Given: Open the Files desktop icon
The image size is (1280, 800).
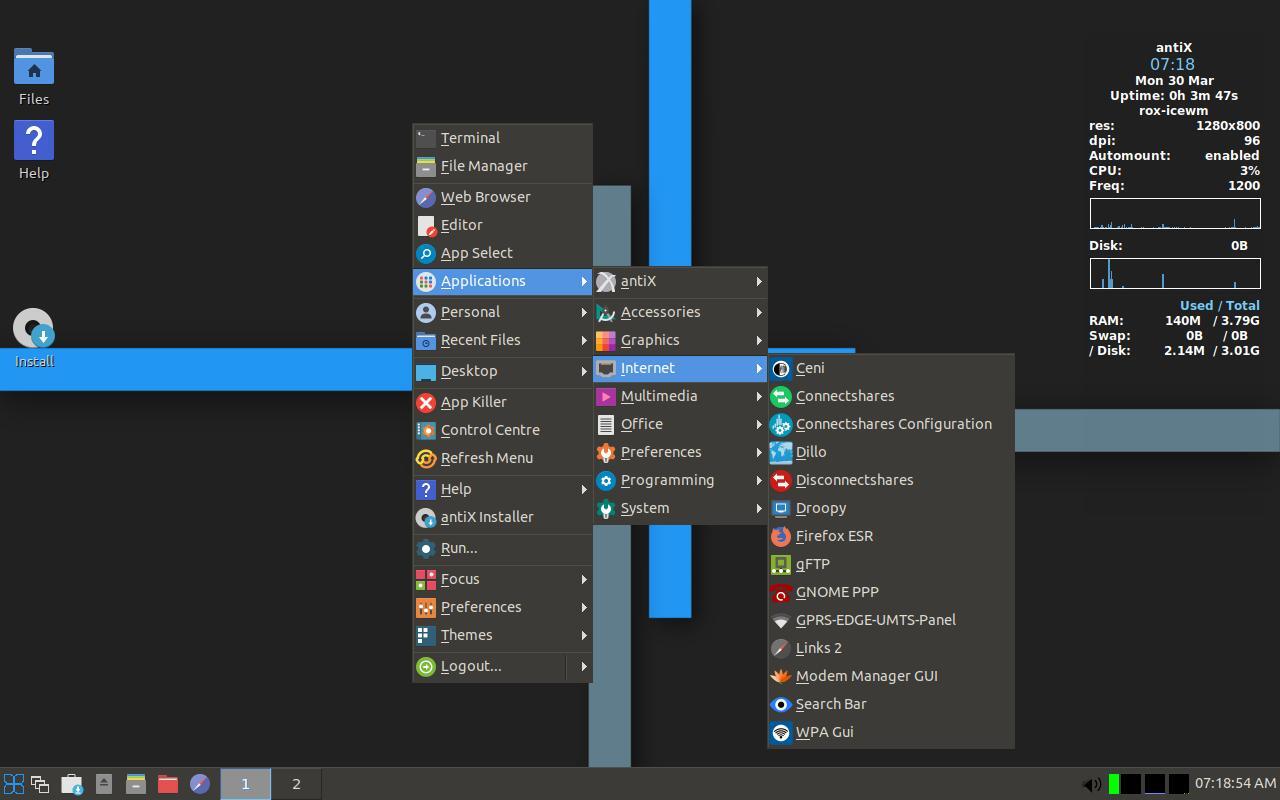Looking at the screenshot, I should (x=34, y=77).
